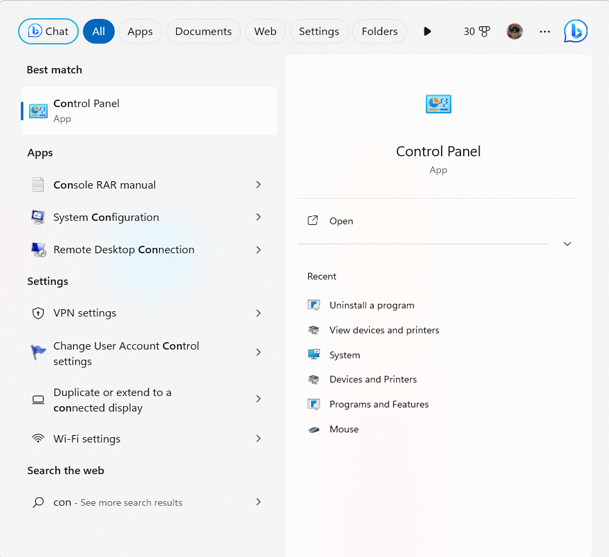The image size is (609, 557).
Task: Expand User Account Control settings chevron
Action: [258, 352]
